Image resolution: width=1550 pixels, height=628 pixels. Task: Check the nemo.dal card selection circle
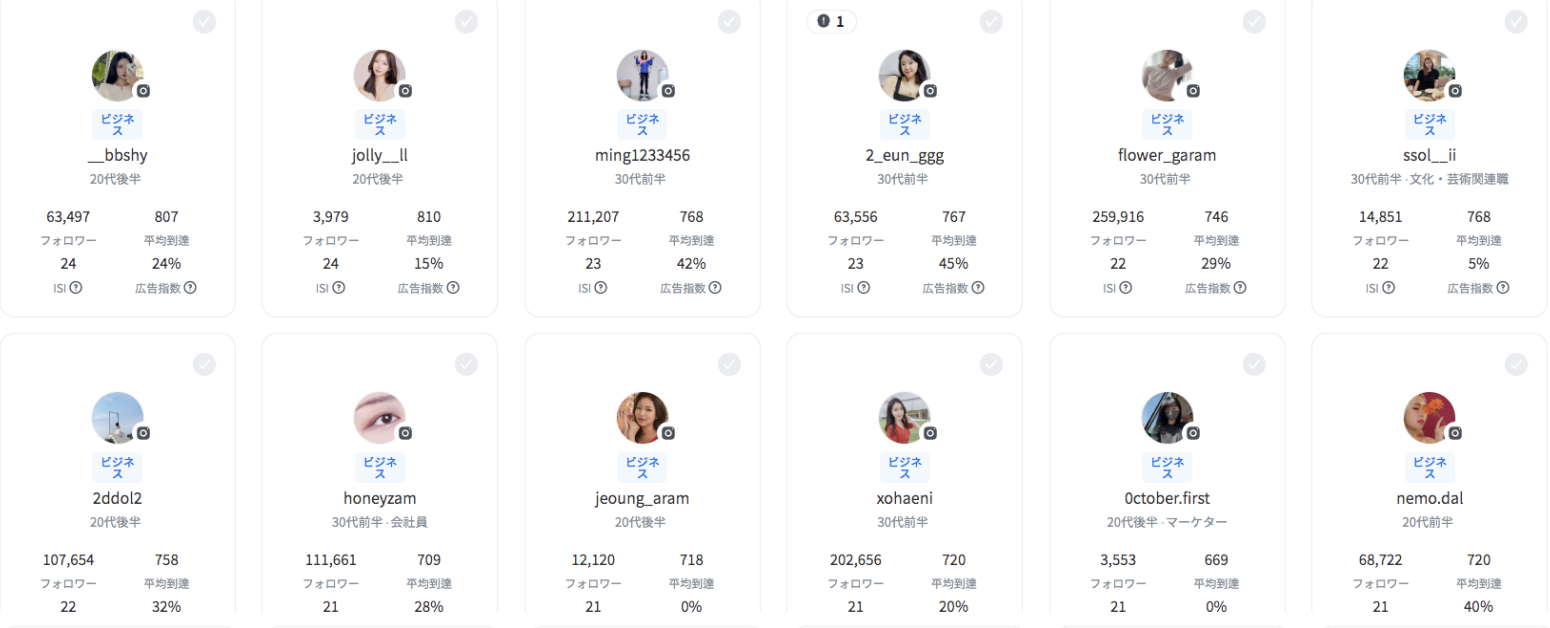pyautogui.click(x=1516, y=364)
